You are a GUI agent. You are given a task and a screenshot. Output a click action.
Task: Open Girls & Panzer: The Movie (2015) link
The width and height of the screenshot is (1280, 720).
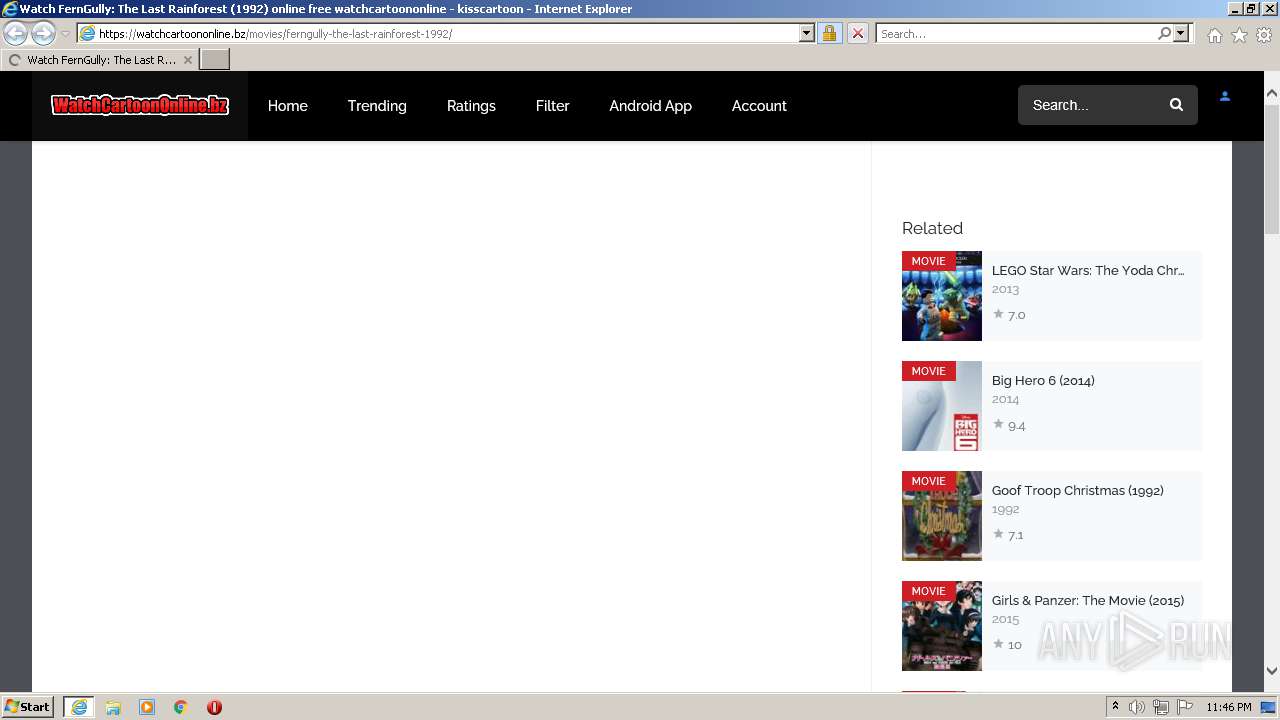[1088, 600]
